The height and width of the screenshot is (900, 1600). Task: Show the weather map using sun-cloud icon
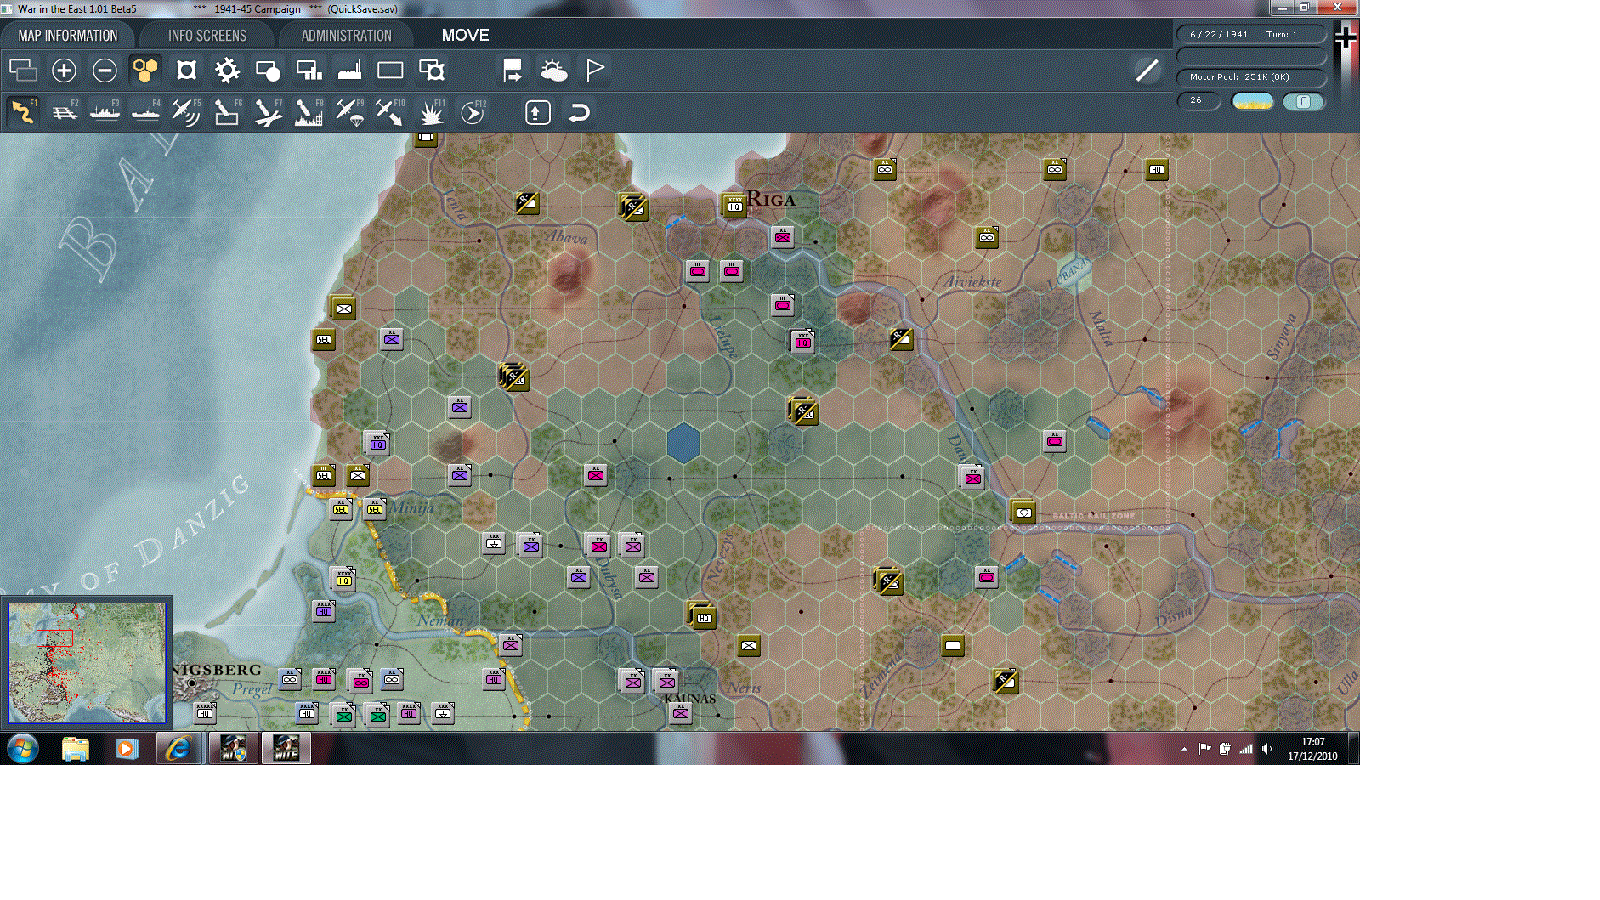click(553, 70)
